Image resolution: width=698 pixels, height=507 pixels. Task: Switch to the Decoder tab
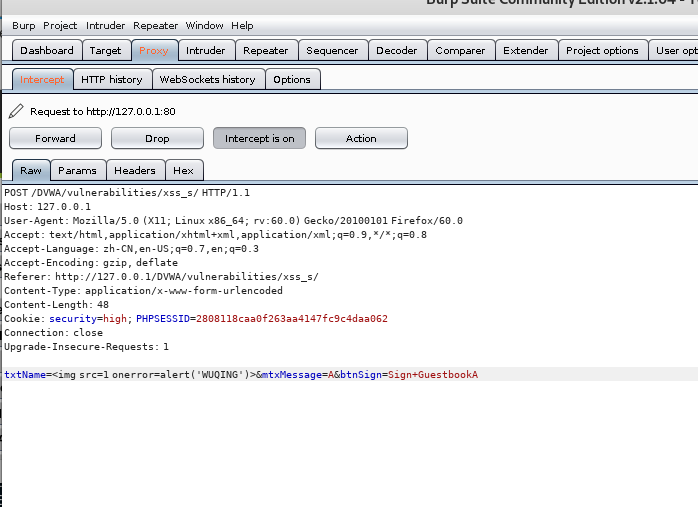click(397, 50)
